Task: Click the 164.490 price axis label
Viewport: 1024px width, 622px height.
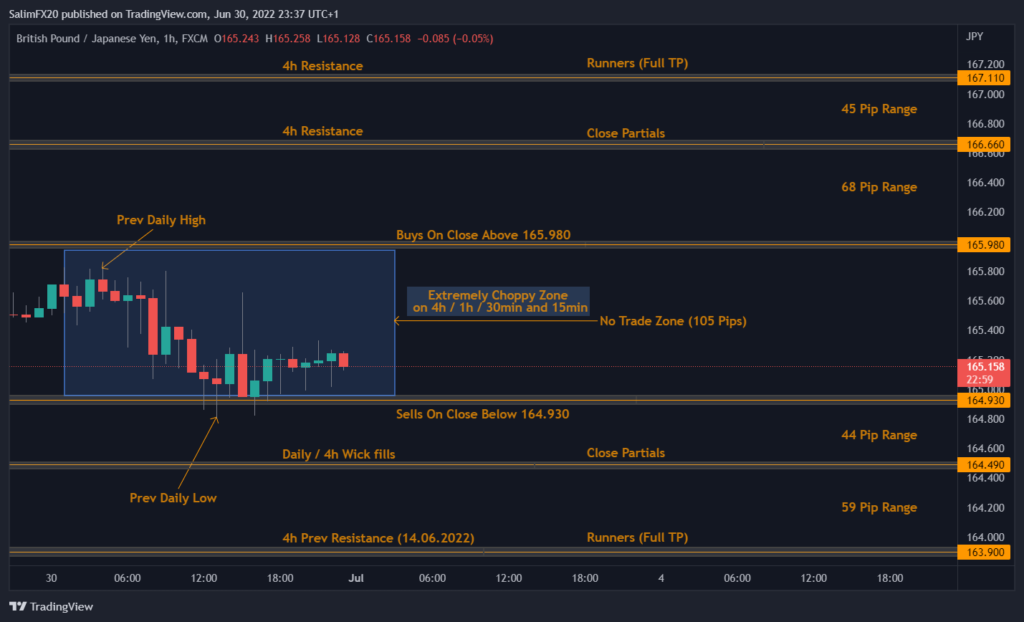Action: coord(984,465)
